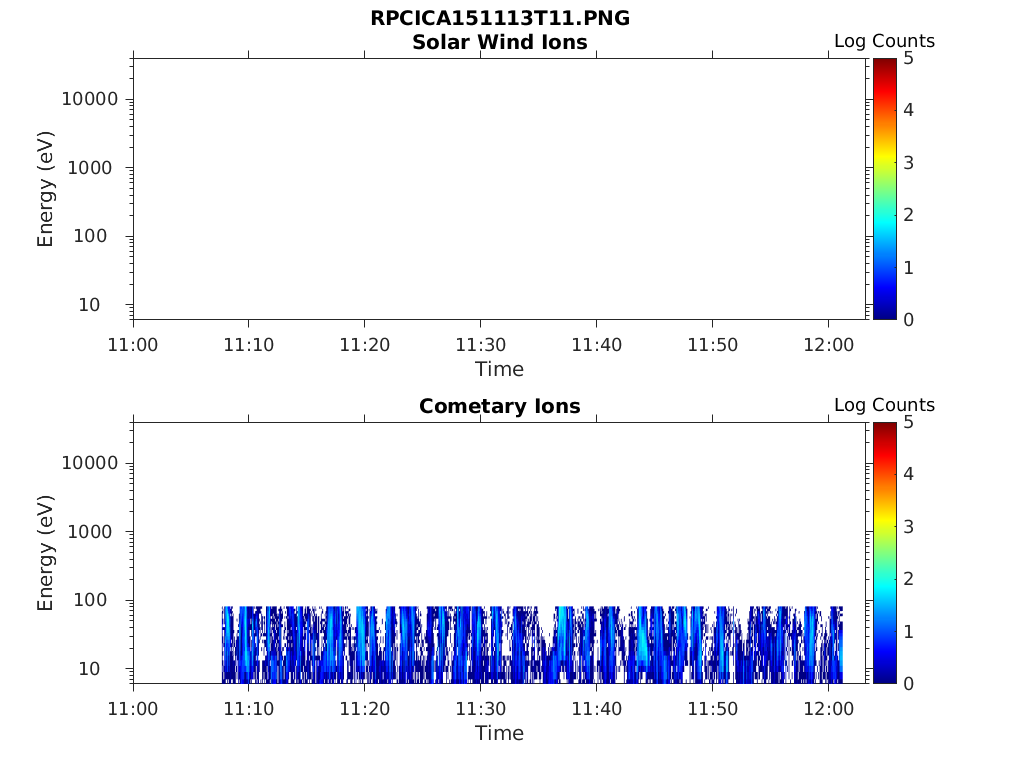Select the 12:00 tick on Solar Wind time axis

pyautogui.click(x=829, y=345)
